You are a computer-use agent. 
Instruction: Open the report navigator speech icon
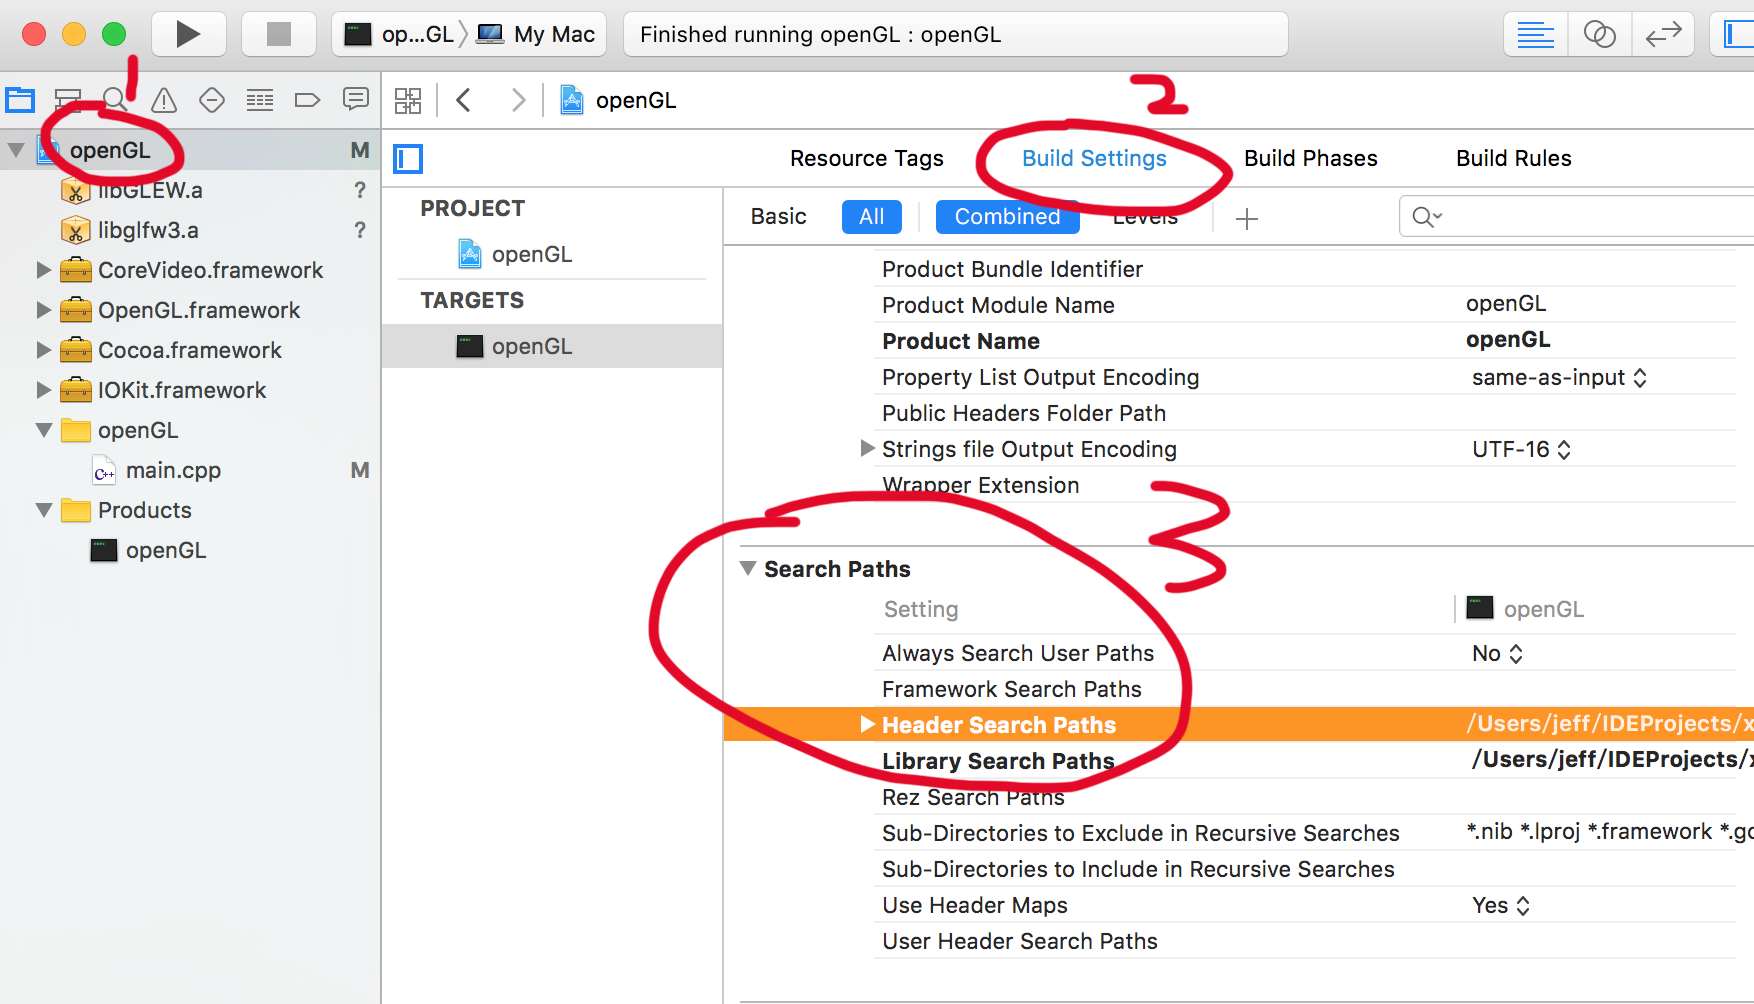[355, 99]
